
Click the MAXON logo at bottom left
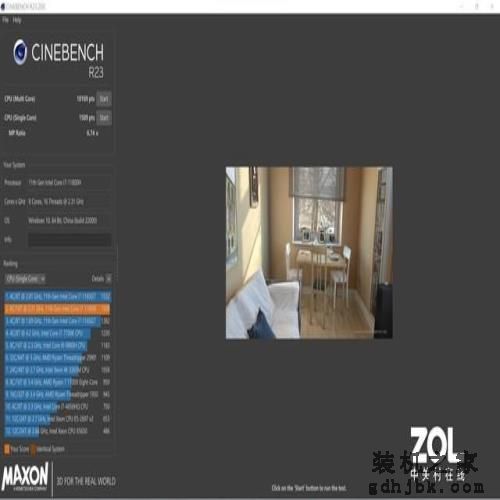pyautogui.click(x=25, y=476)
